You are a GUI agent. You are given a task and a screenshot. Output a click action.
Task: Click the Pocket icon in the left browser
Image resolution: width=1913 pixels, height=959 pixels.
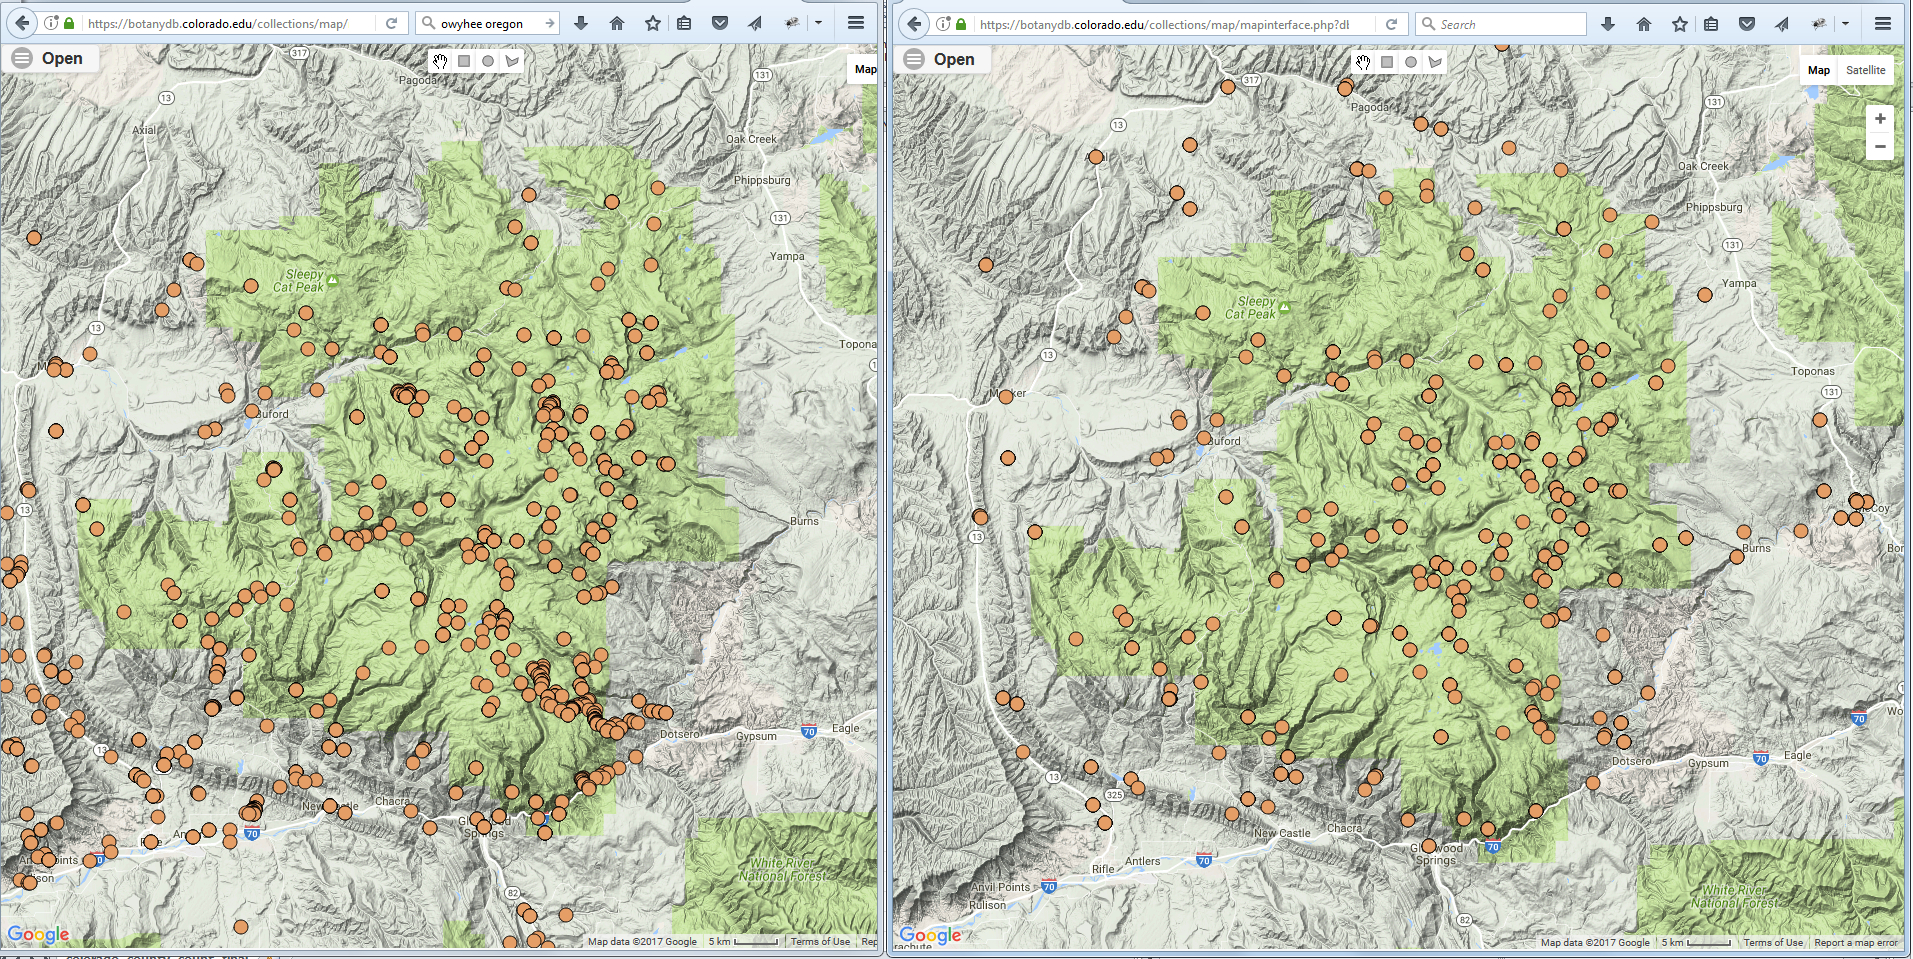[719, 23]
